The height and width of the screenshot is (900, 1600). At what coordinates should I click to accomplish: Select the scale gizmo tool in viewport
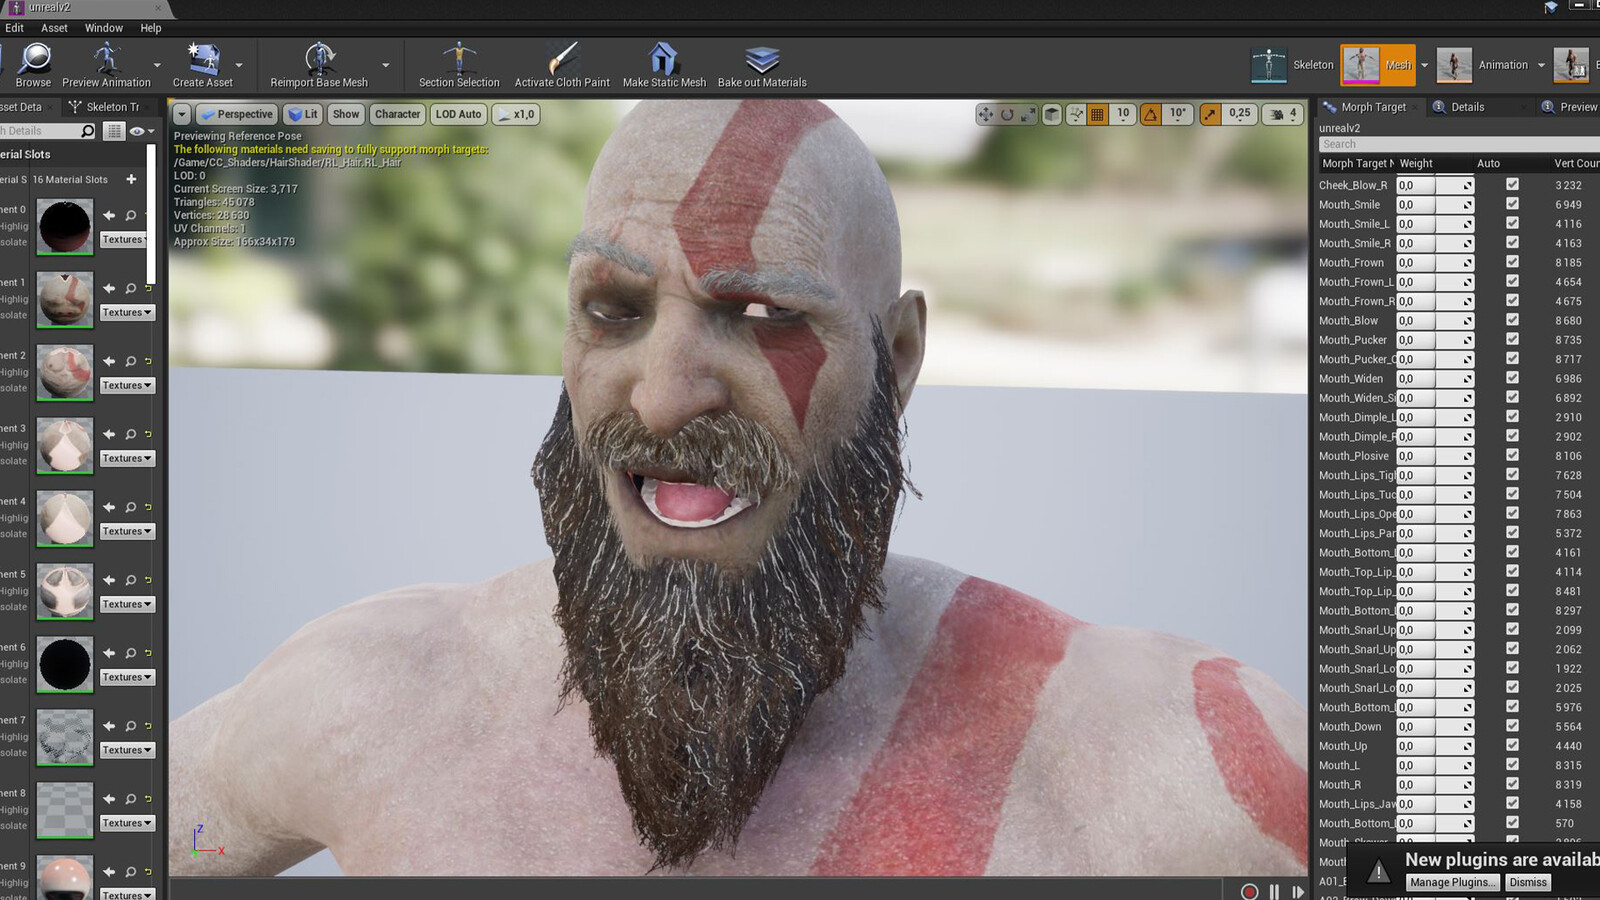(1028, 115)
